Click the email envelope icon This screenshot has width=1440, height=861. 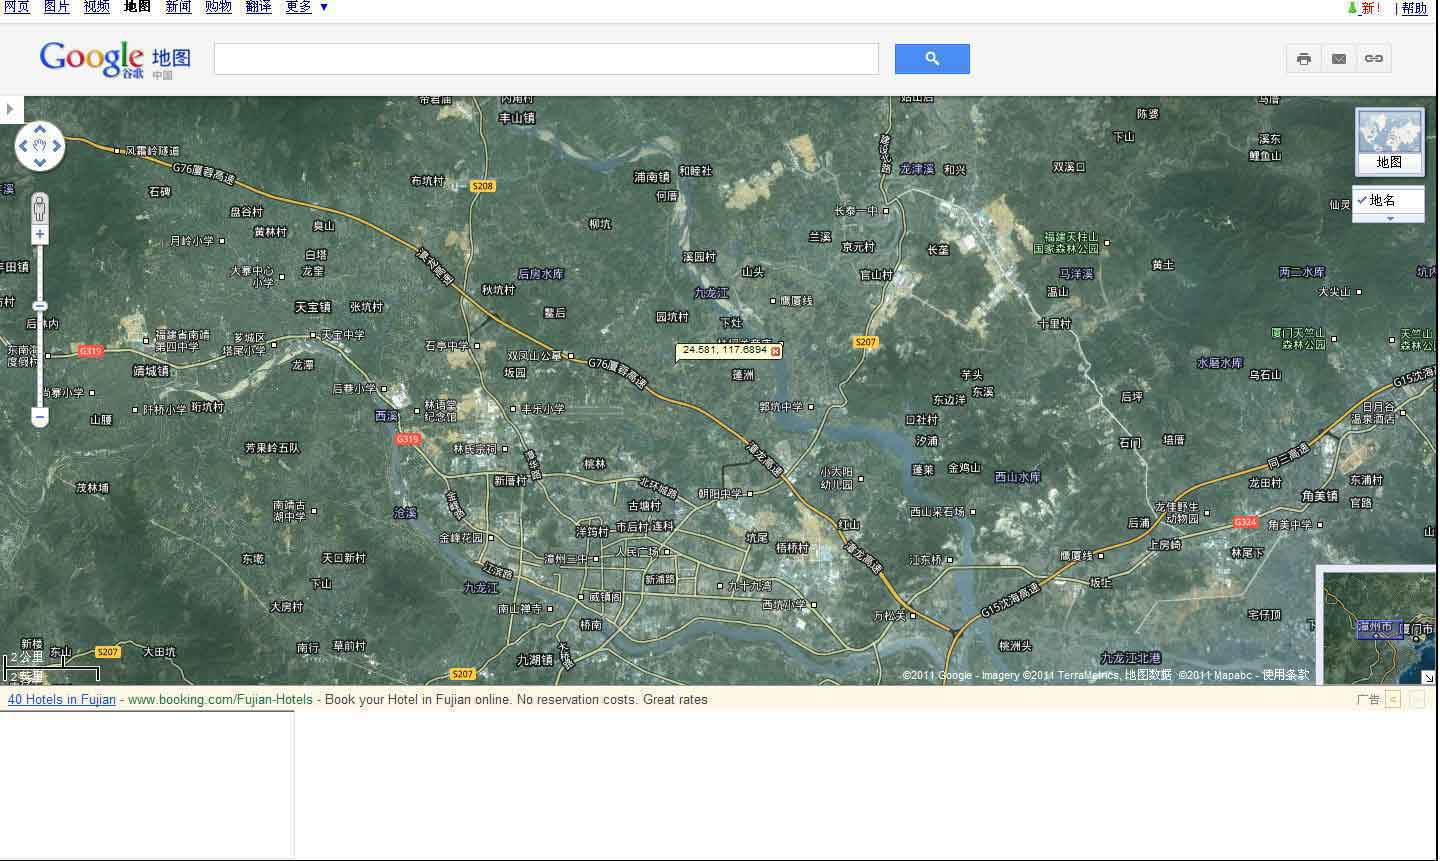tap(1338, 59)
